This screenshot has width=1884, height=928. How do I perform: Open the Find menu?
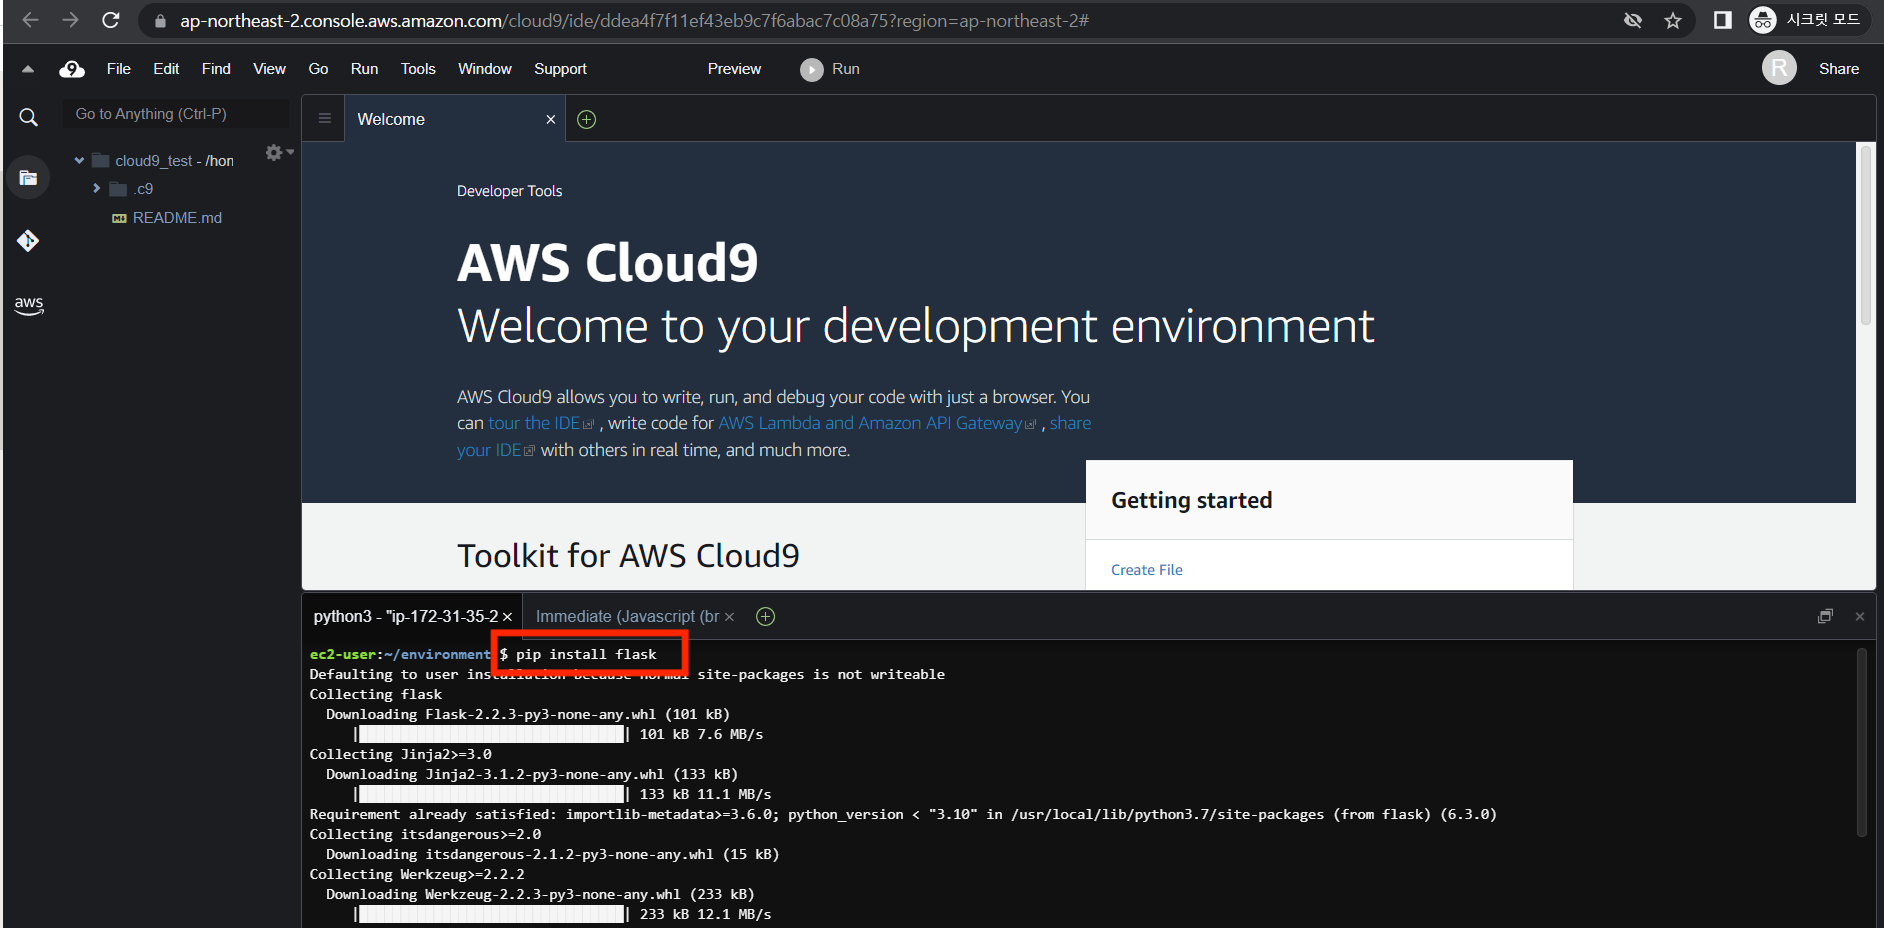(x=216, y=69)
